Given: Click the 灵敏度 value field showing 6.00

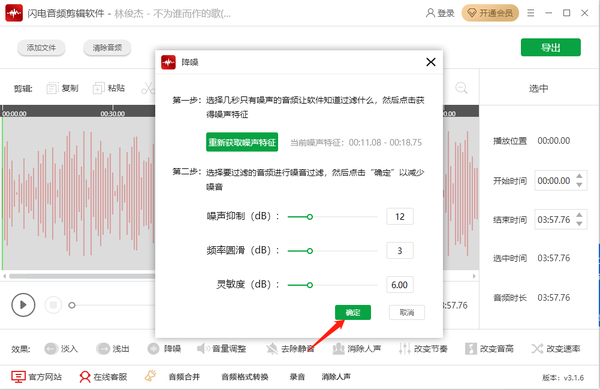Looking at the screenshot, I should point(400,285).
